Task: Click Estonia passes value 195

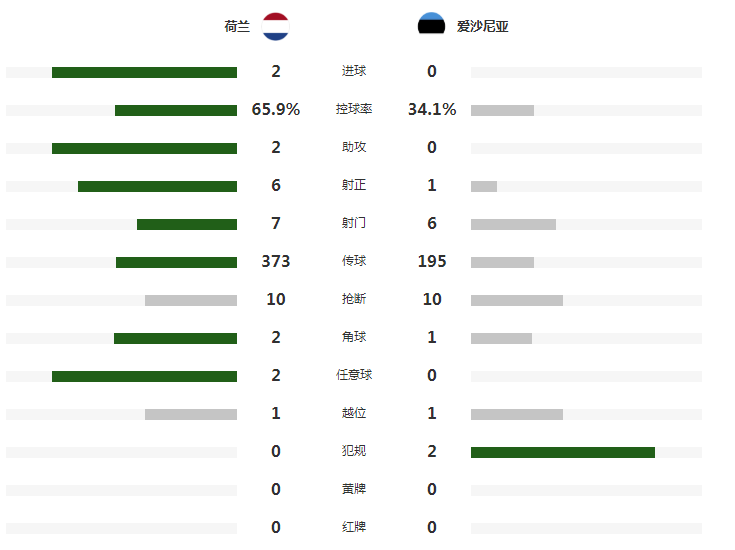Action: point(432,261)
